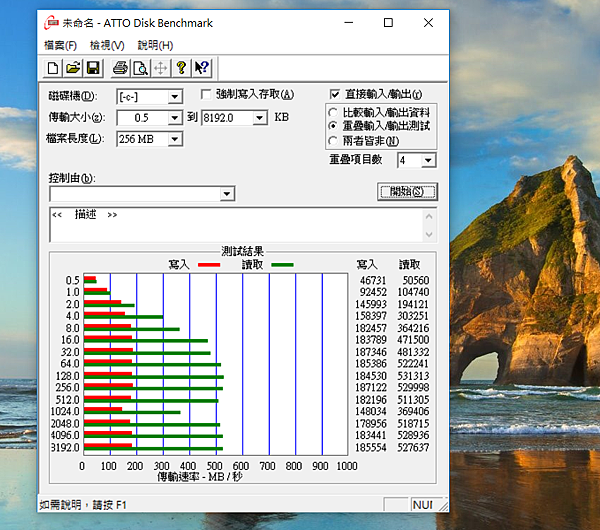This screenshot has width=600, height=530.
Task: Click the red 寫入 legend swatch
Action: 209,265
